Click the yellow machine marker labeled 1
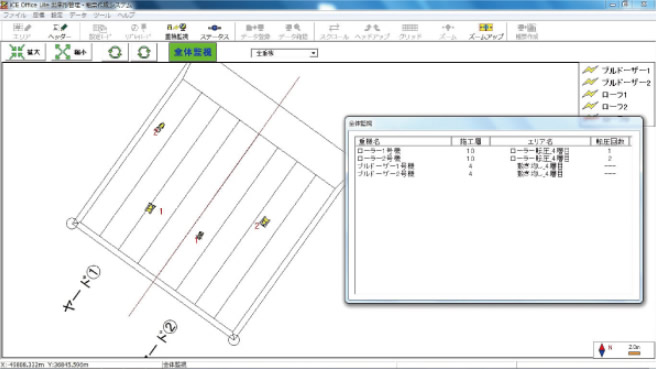 150,208
